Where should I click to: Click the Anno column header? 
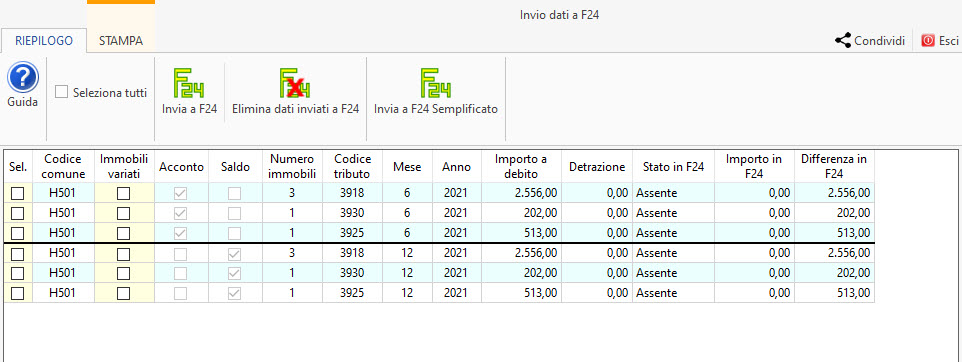click(x=456, y=166)
